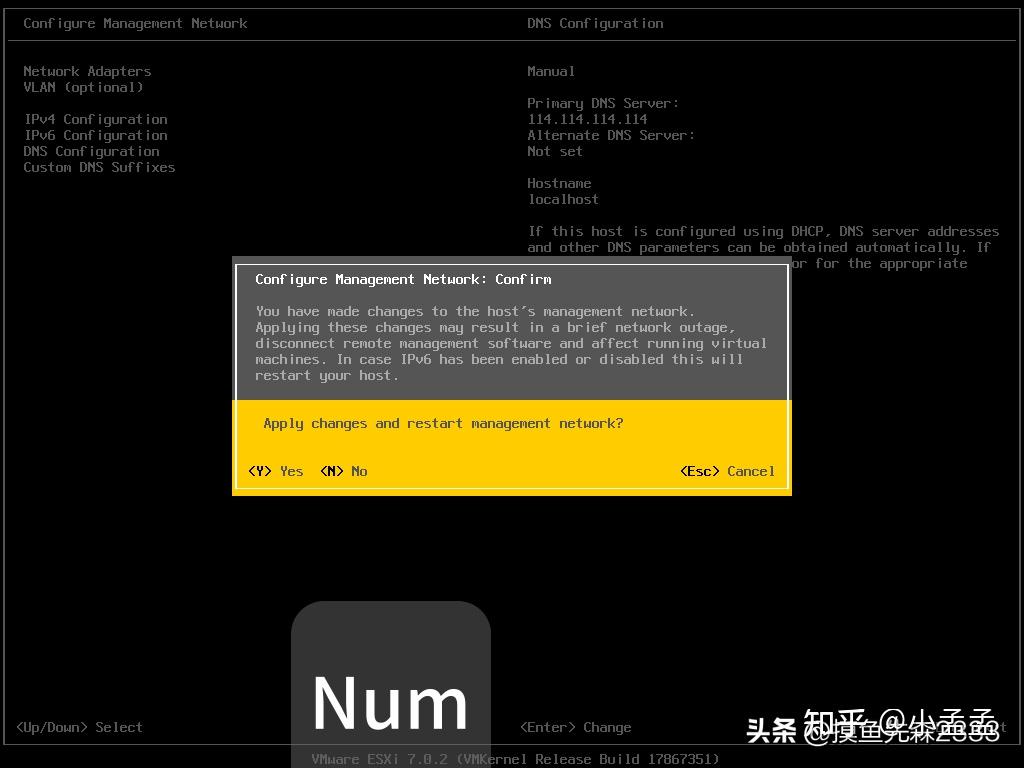Click the 'Not set' alternate DNS value
The width and height of the screenshot is (1024, 768).
(x=555, y=151)
